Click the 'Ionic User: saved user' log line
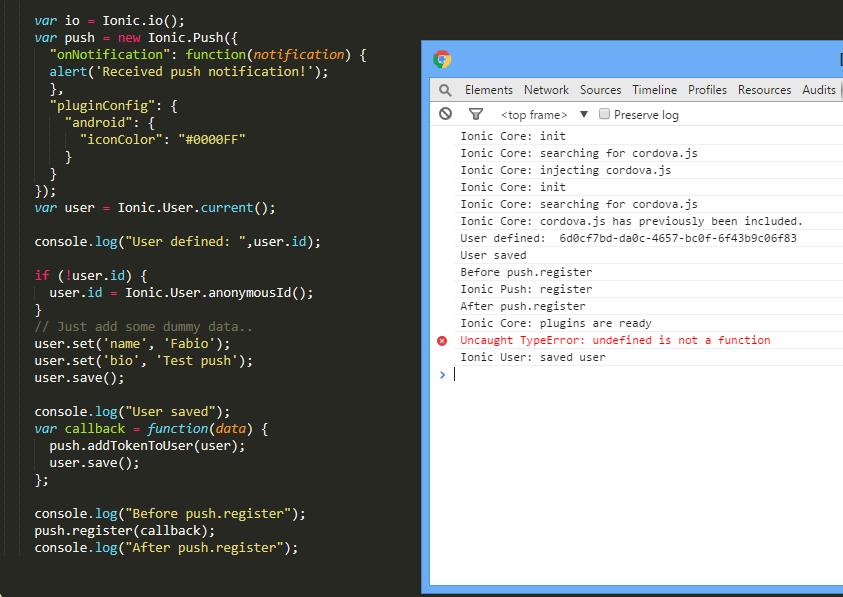Image resolution: width=843 pixels, height=597 pixels. [x=533, y=357]
